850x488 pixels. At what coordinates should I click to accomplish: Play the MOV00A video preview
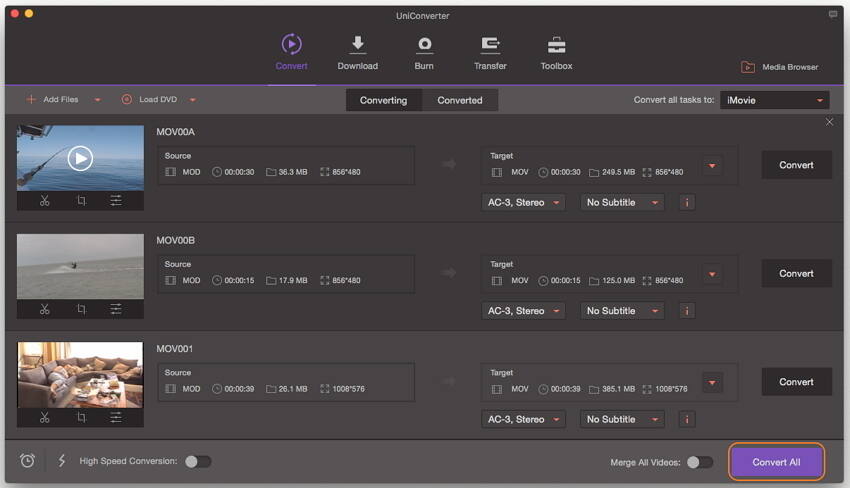click(x=80, y=158)
